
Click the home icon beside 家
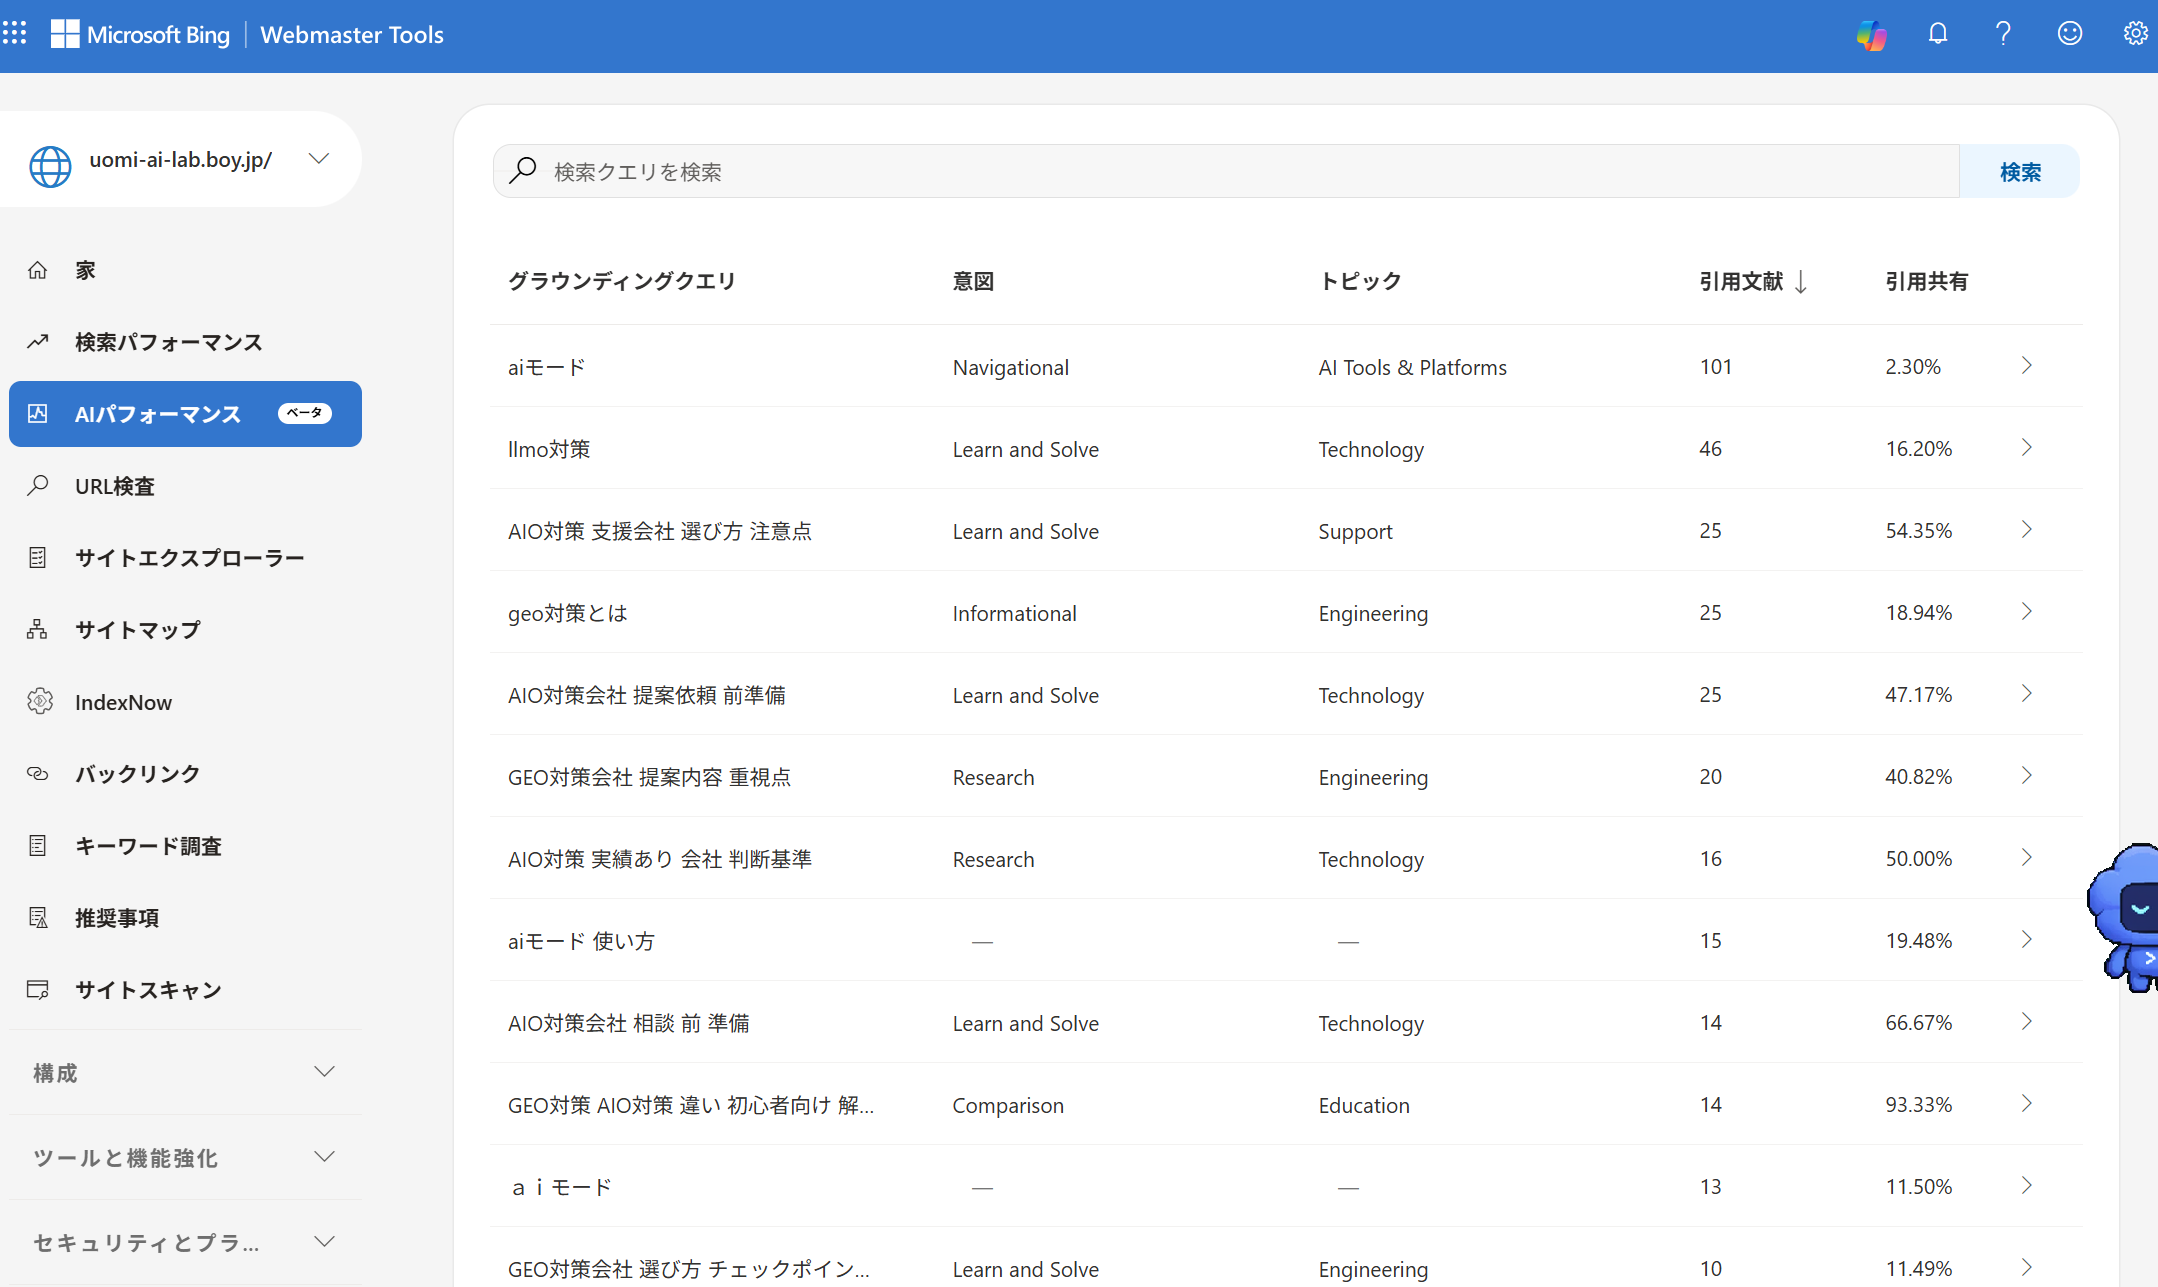point(38,270)
